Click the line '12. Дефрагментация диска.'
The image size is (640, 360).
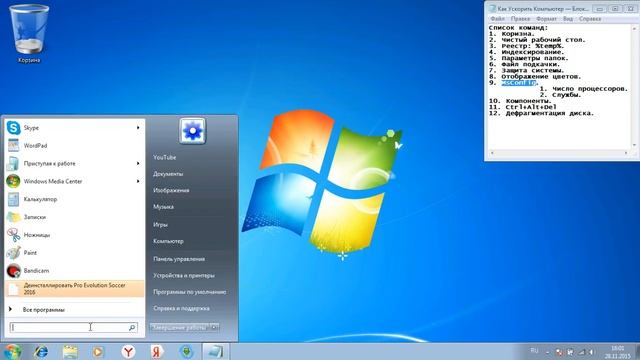[541, 113]
